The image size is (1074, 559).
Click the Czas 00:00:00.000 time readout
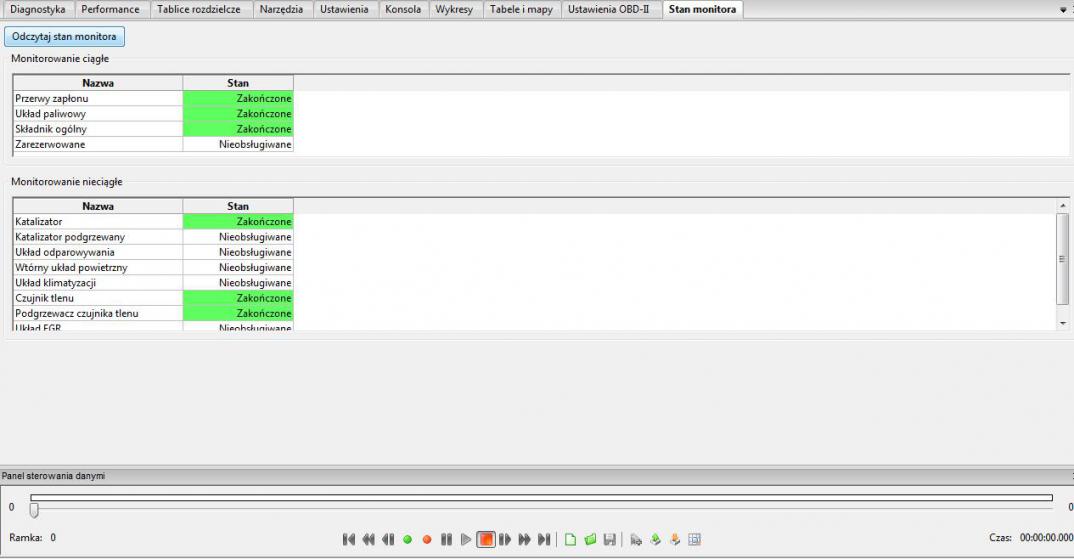(1031, 538)
